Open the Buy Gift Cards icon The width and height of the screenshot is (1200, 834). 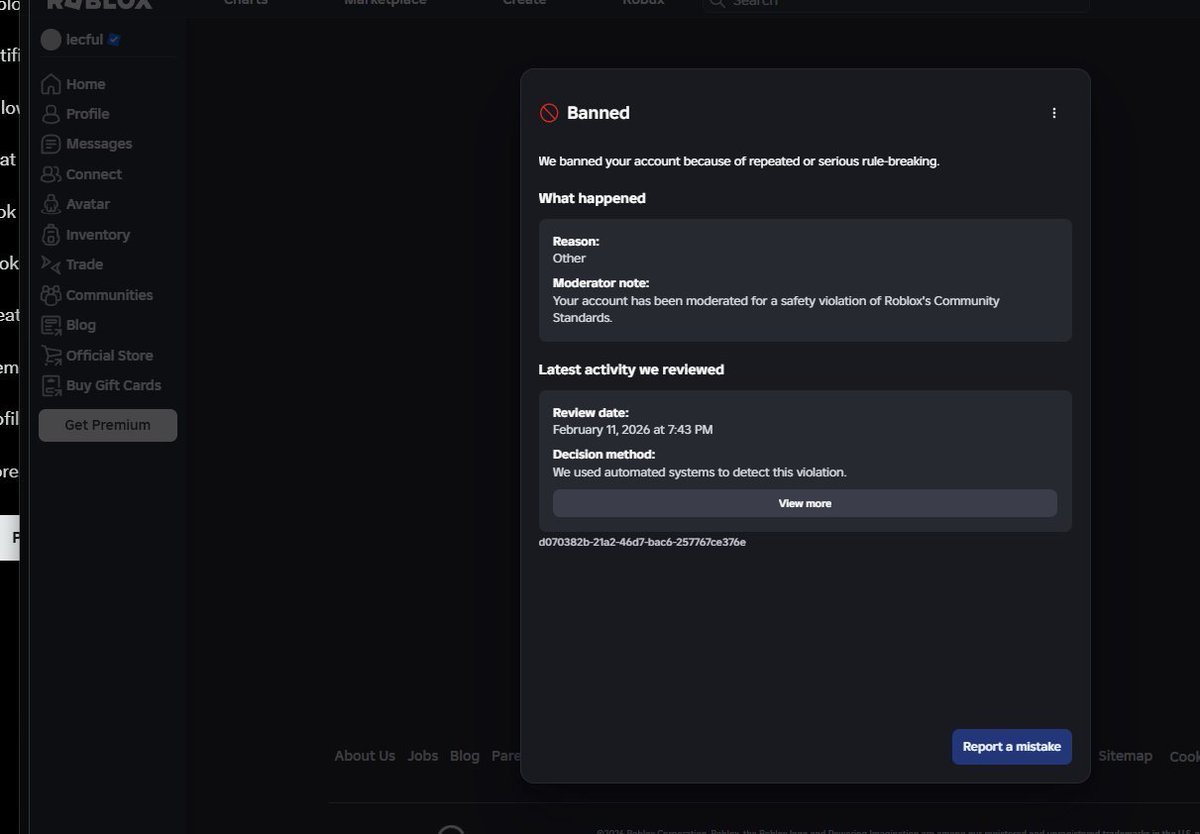pyautogui.click(x=51, y=385)
